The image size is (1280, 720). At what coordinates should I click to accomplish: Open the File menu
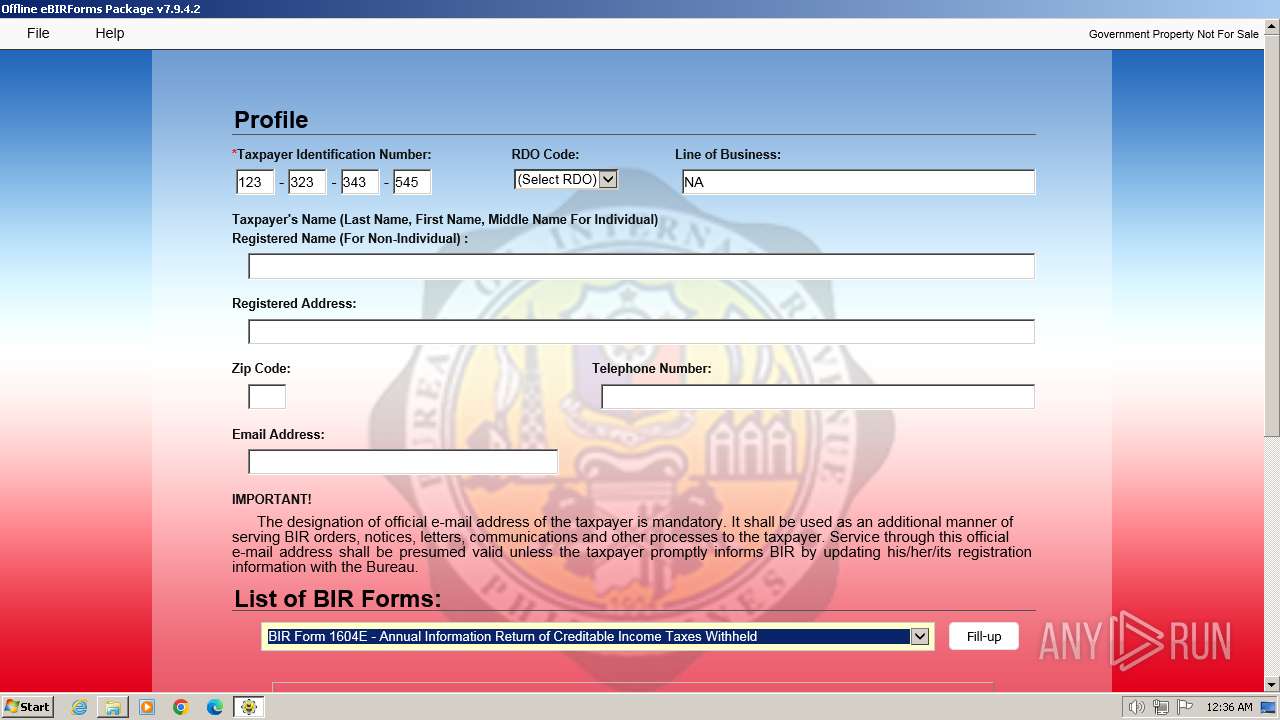pos(38,33)
